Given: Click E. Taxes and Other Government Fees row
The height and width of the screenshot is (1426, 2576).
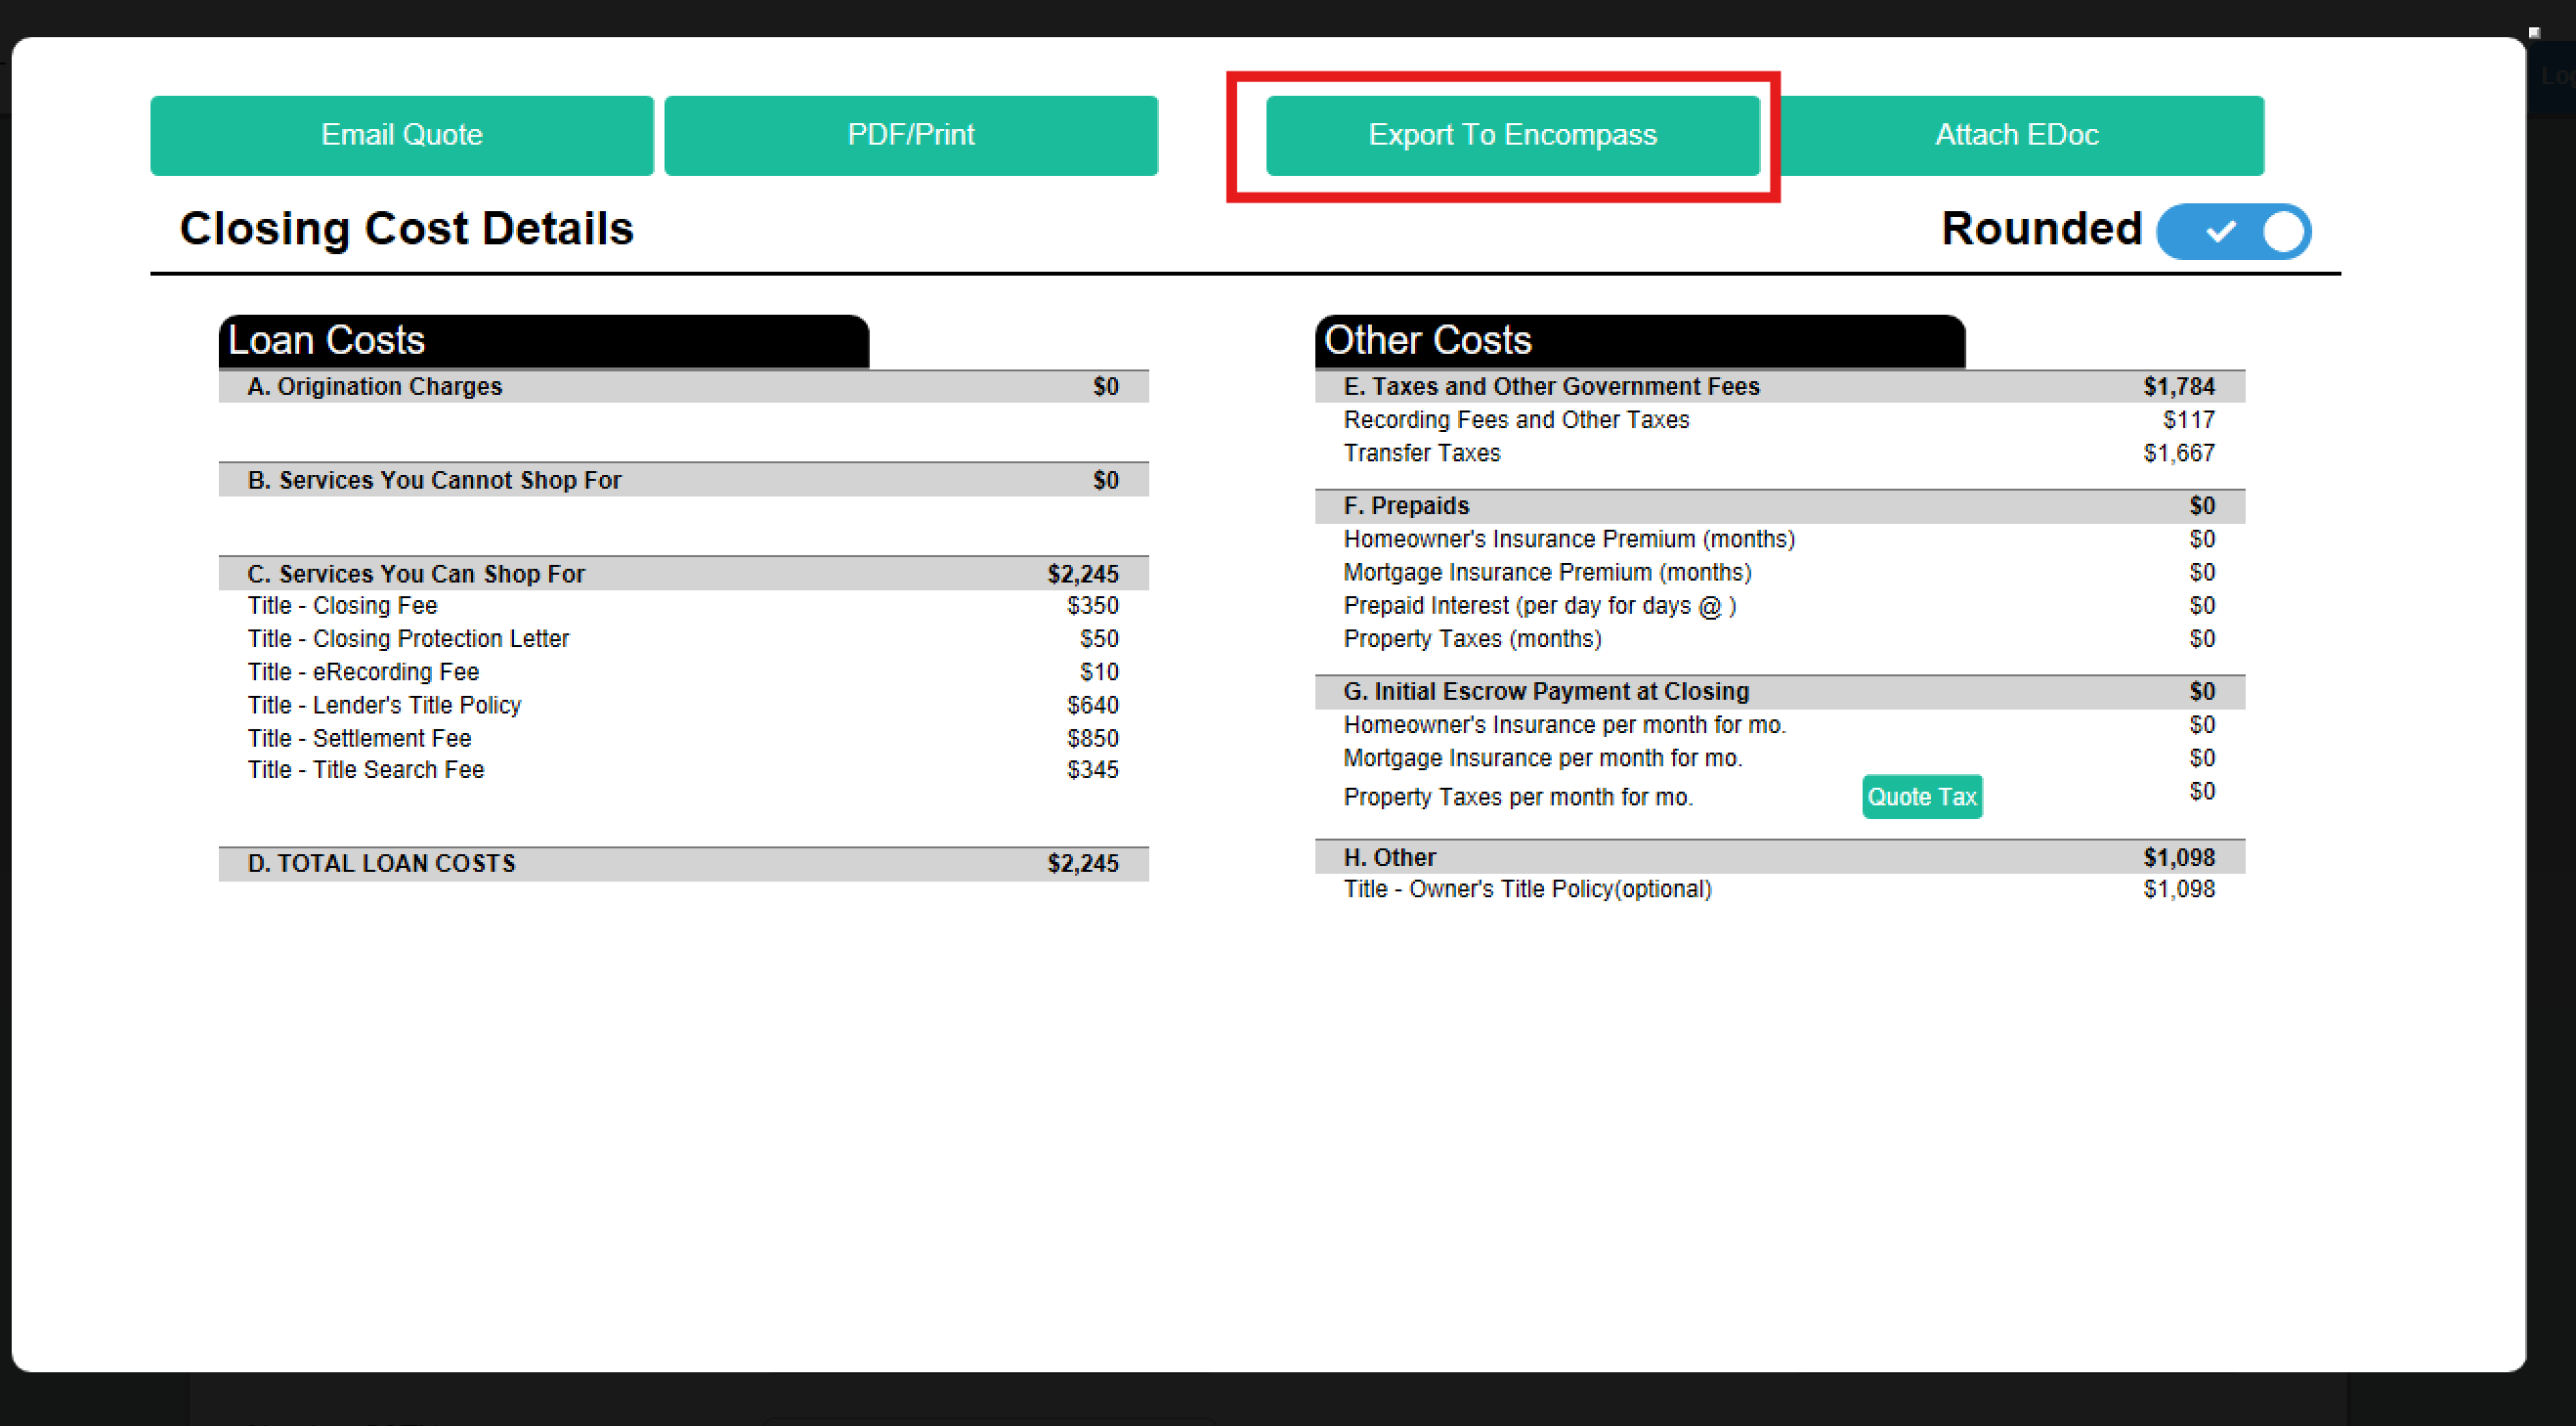Looking at the screenshot, I should [1780, 387].
